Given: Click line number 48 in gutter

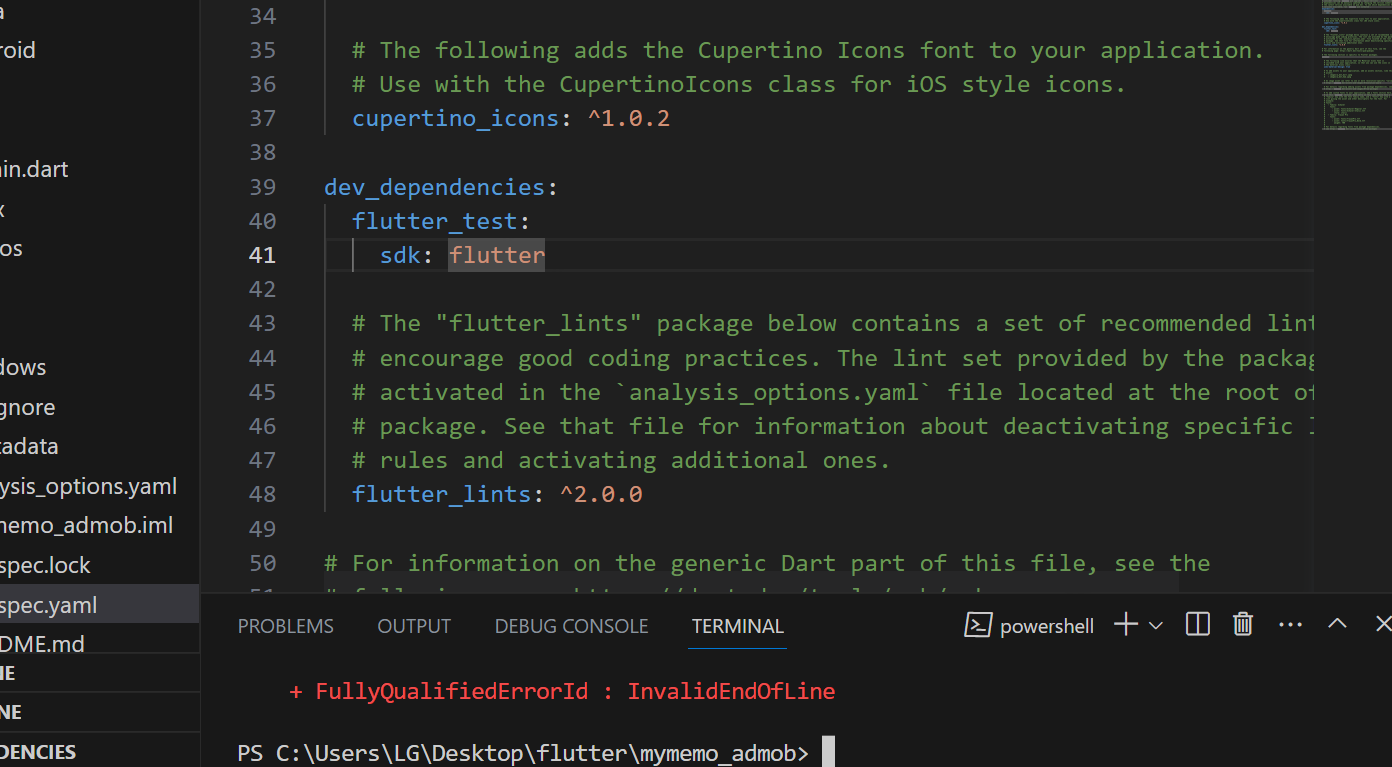Looking at the screenshot, I should click(x=262, y=494).
